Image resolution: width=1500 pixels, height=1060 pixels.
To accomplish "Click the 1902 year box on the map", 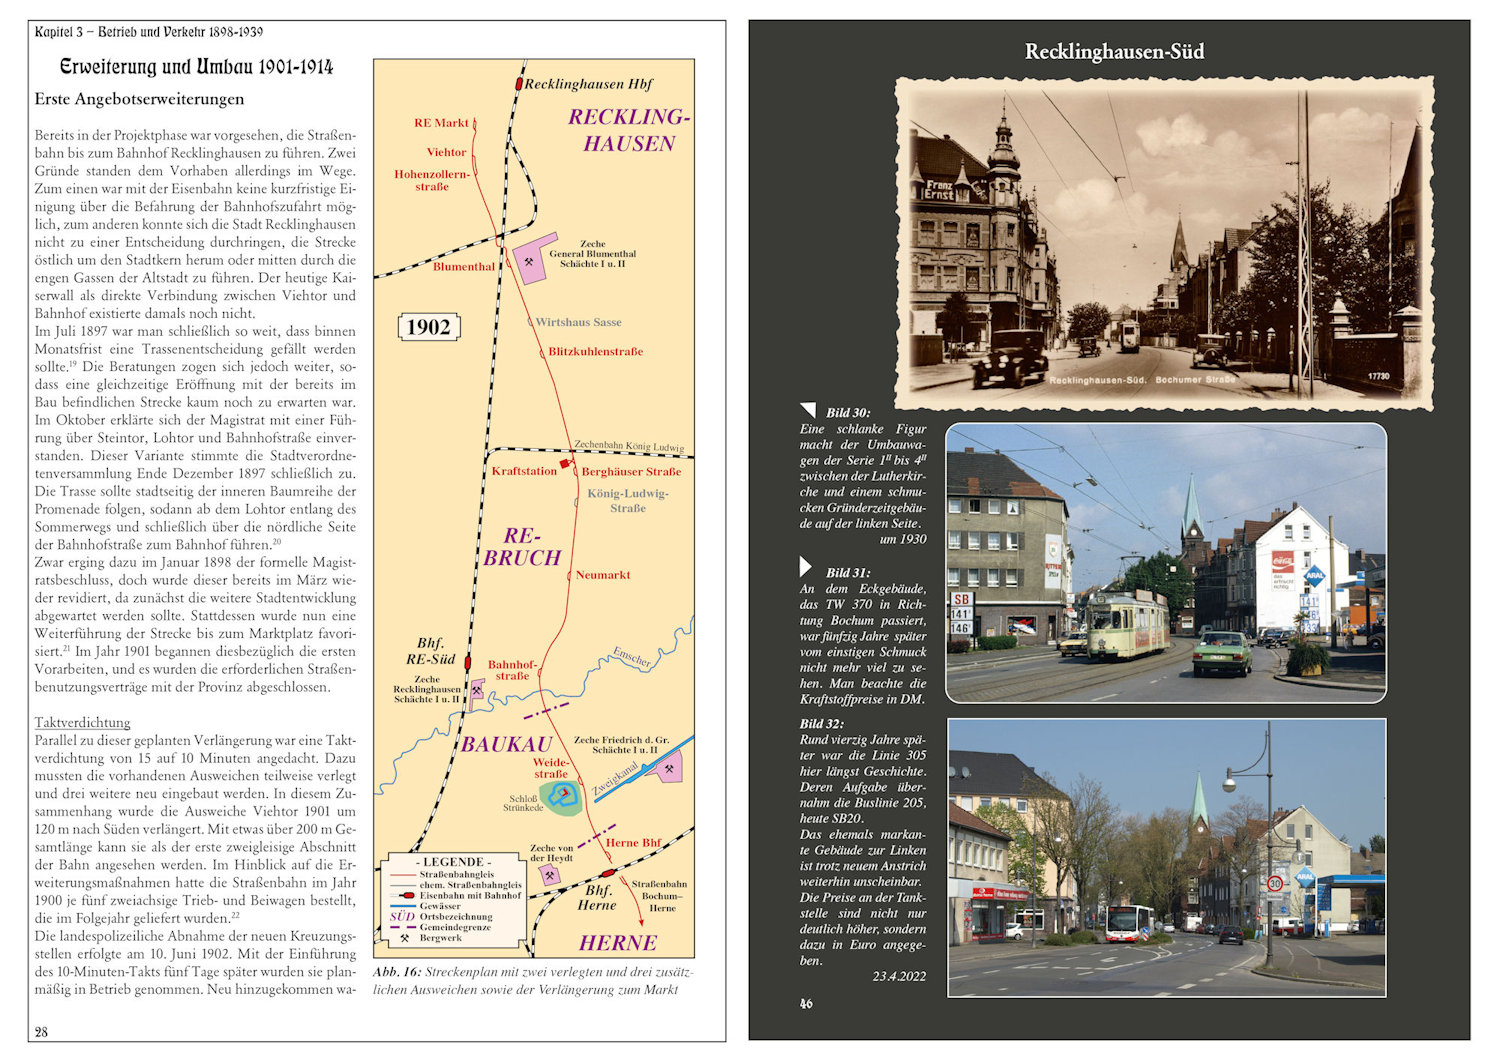I will coord(429,327).
